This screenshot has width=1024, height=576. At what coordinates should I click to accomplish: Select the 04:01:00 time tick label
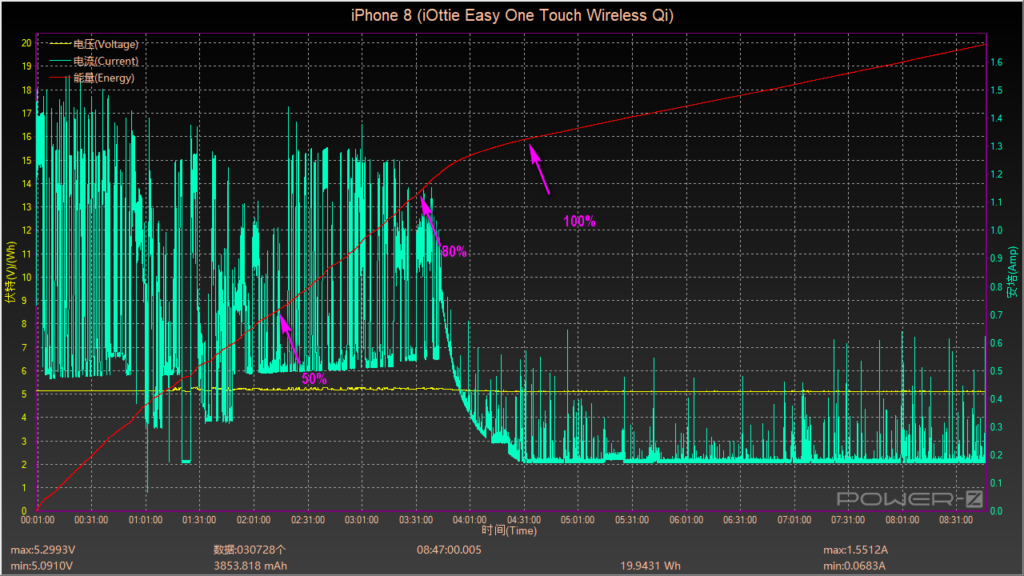point(470,520)
